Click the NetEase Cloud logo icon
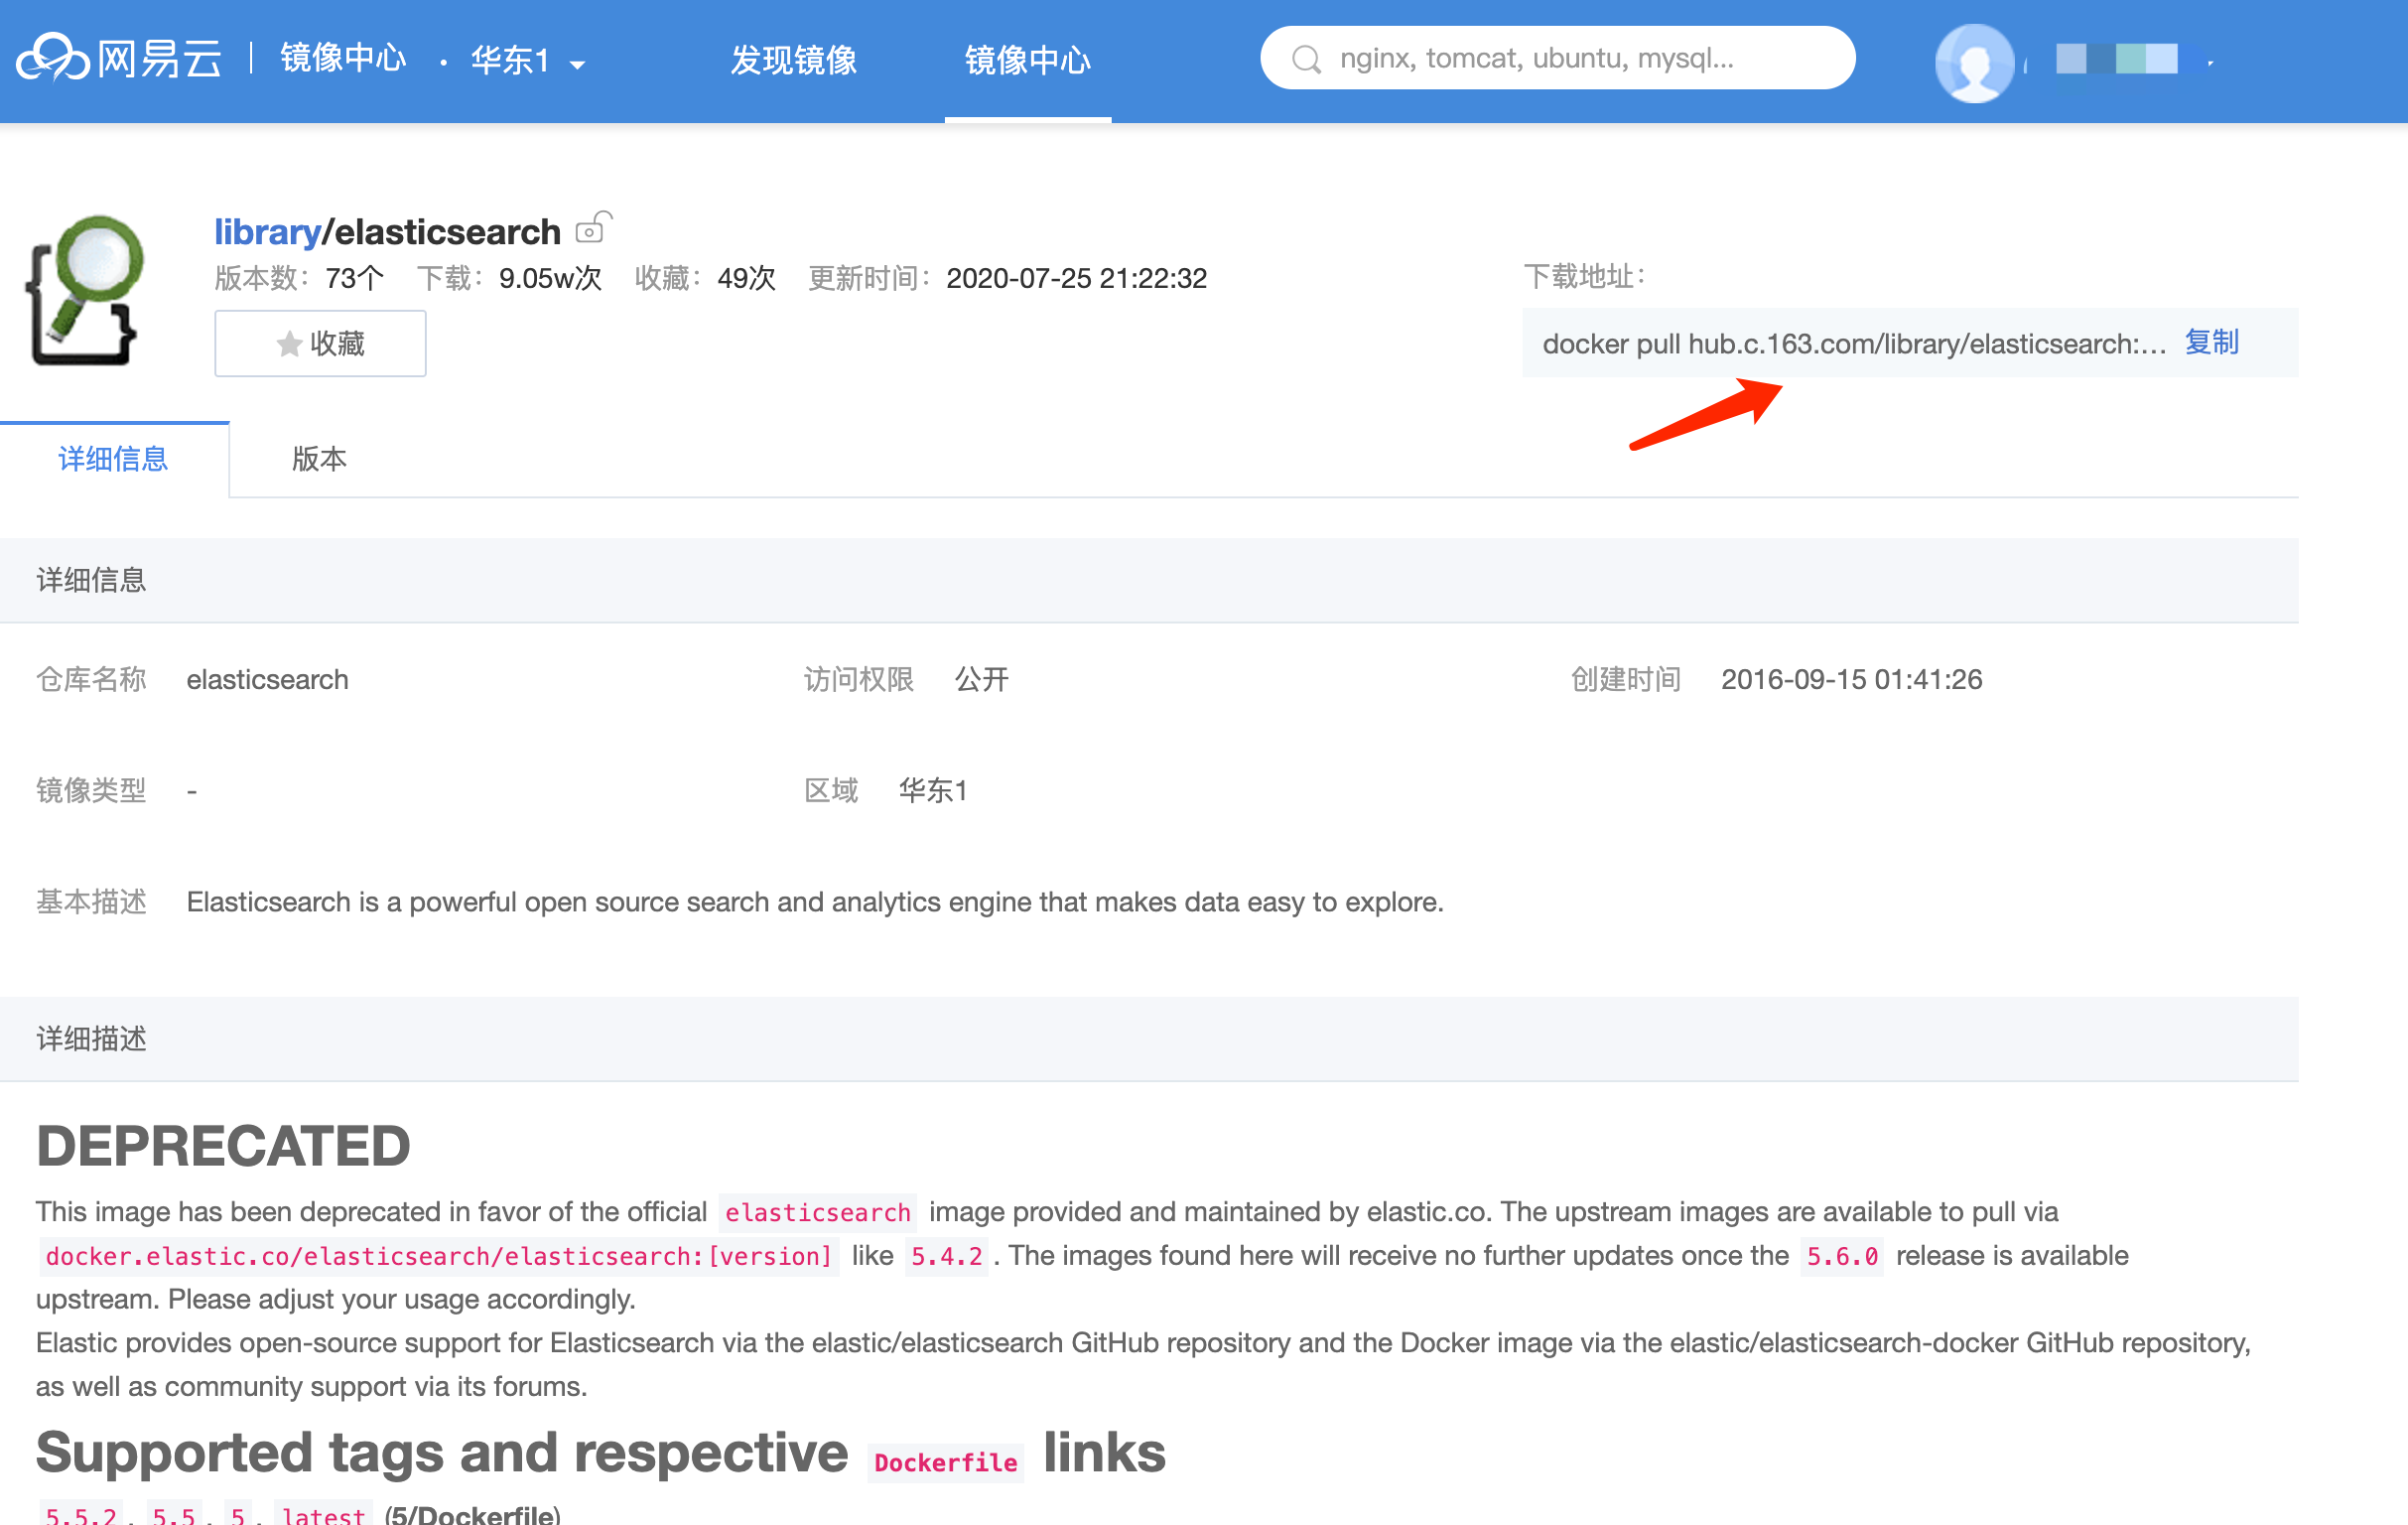This screenshot has height=1525, width=2408. click(52, 59)
